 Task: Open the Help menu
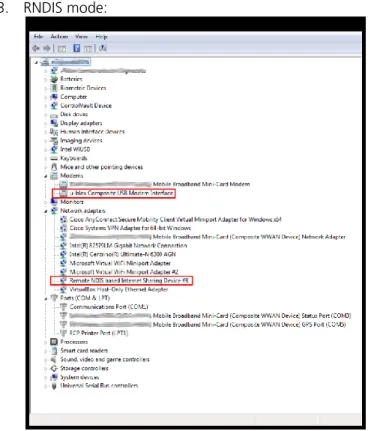(x=101, y=36)
